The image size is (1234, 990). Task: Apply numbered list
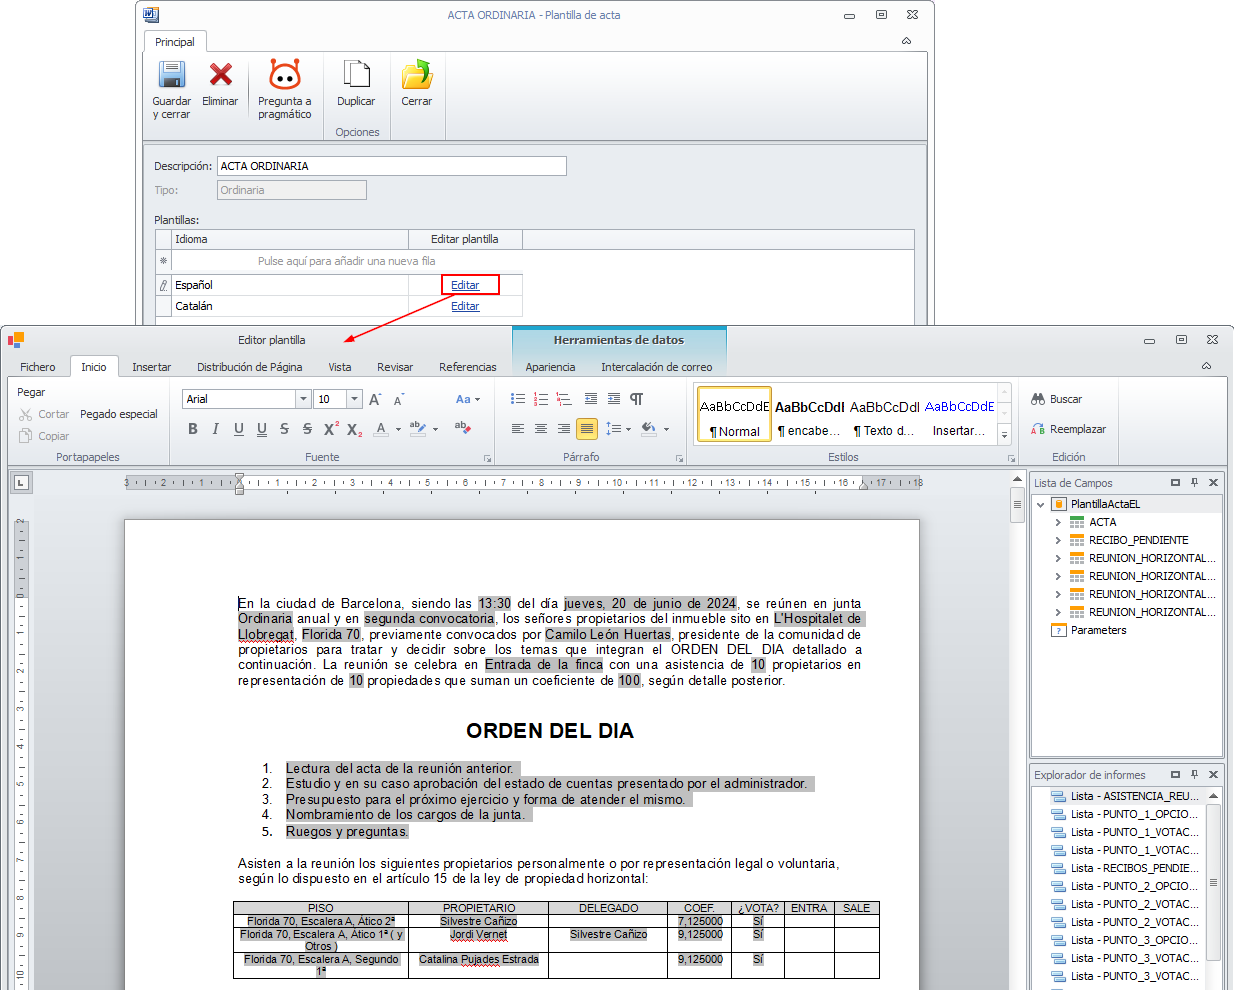click(541, 398)
